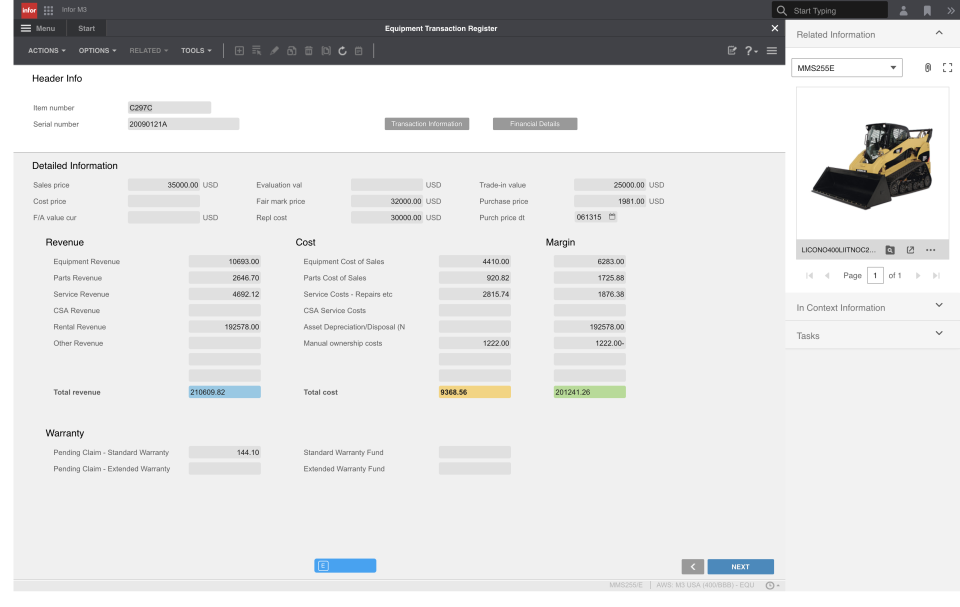960x607 pixels.
Task: Collapse the Tasks section
Action: pos(938,333)
